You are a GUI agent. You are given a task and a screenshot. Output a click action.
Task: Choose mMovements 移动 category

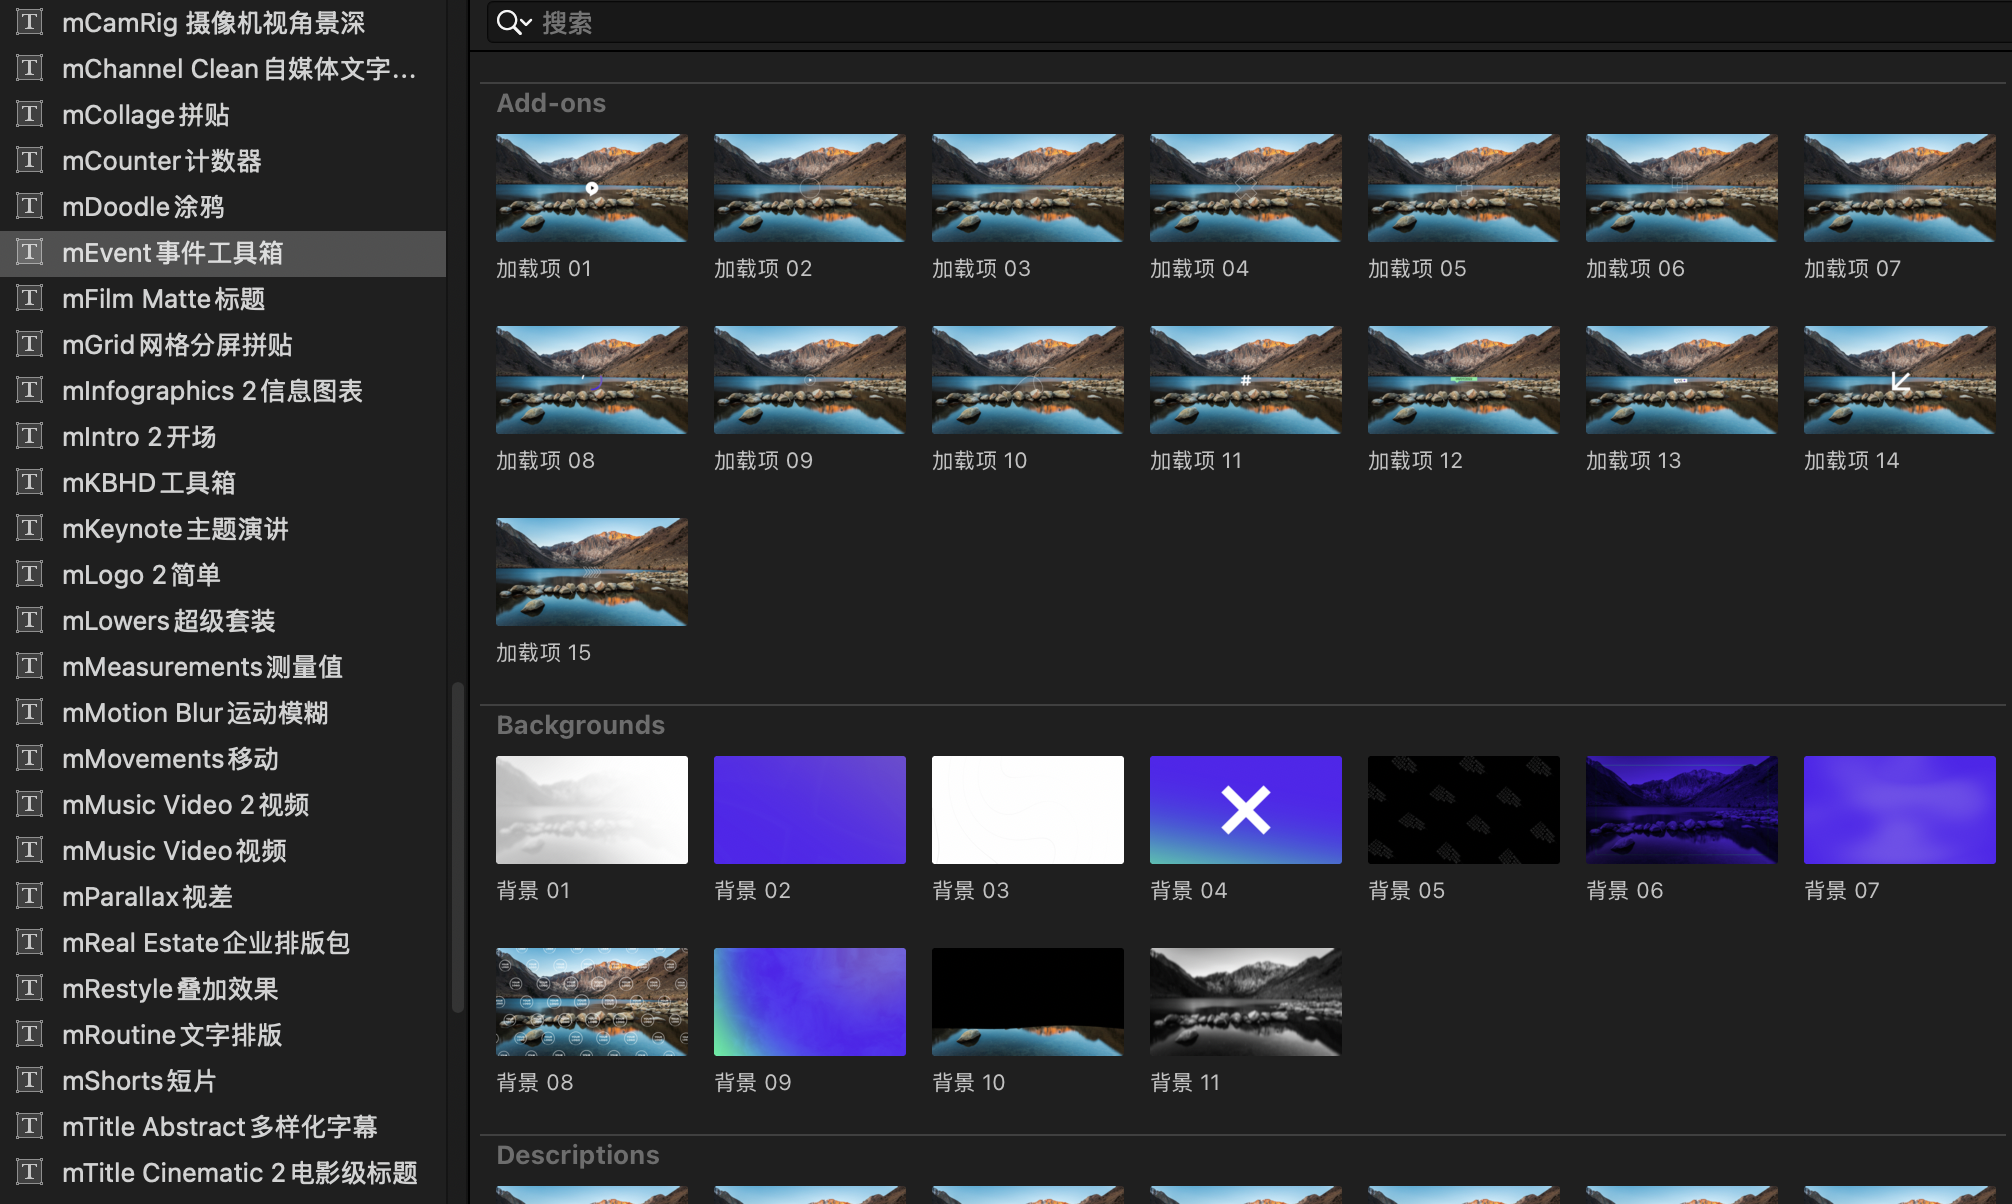(x=223, y=759)
